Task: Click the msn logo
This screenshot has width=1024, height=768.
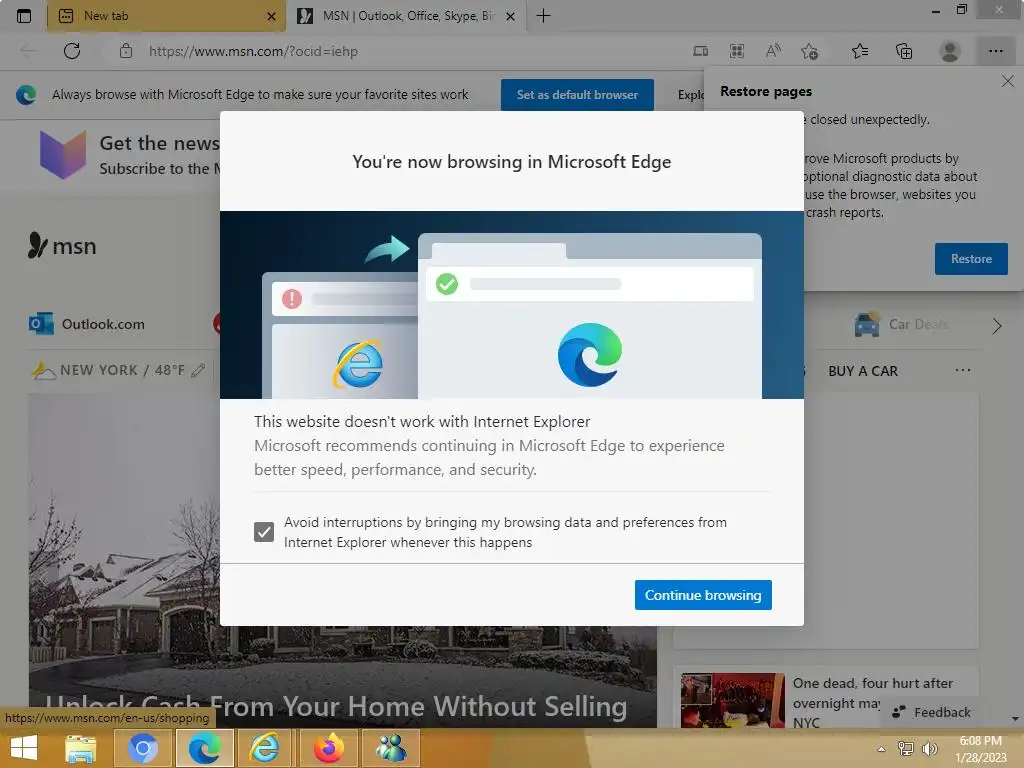Action: coord(62,246)
